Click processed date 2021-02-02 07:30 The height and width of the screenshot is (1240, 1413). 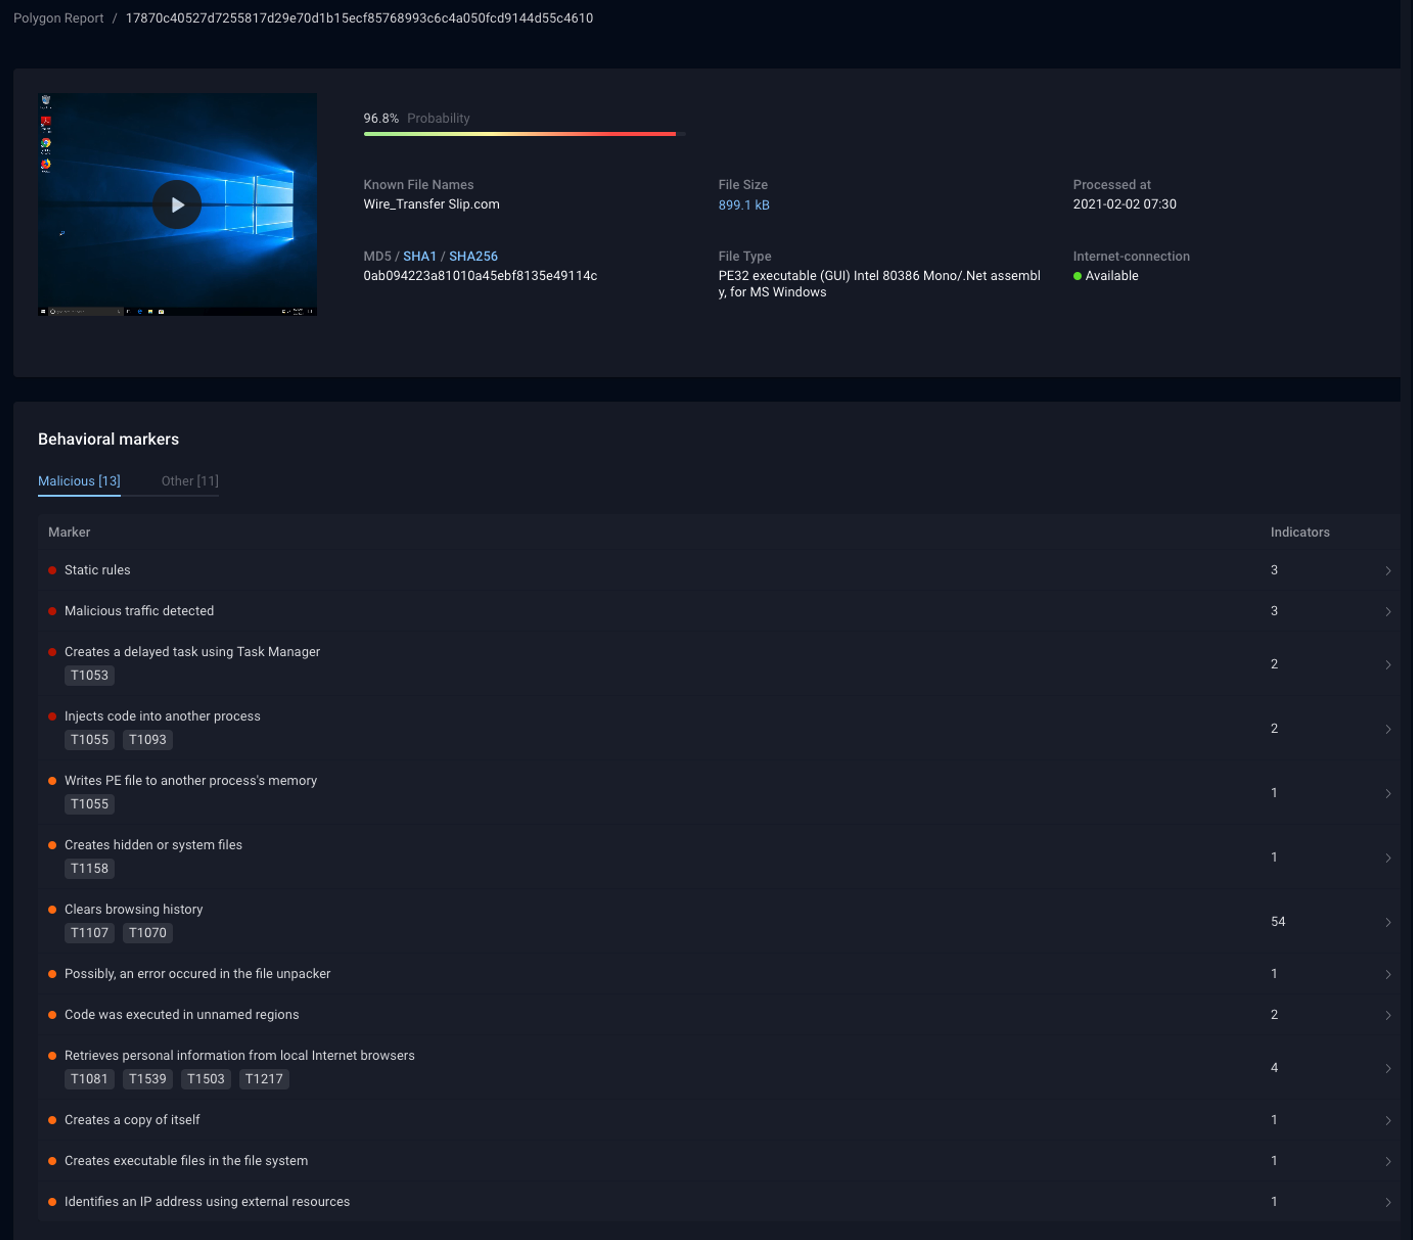point(1125,204)
